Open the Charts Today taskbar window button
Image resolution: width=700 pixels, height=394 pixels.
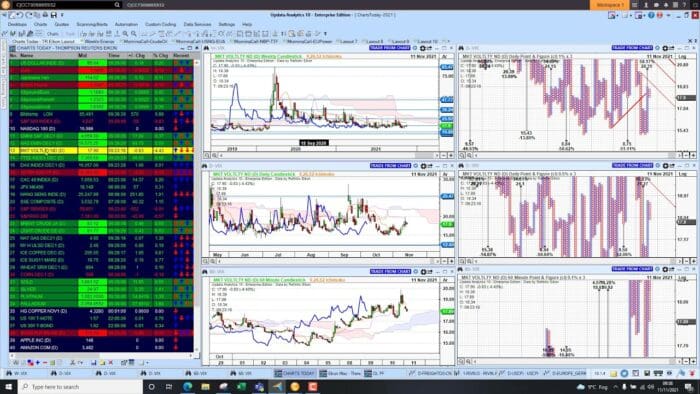coord(295,373)
